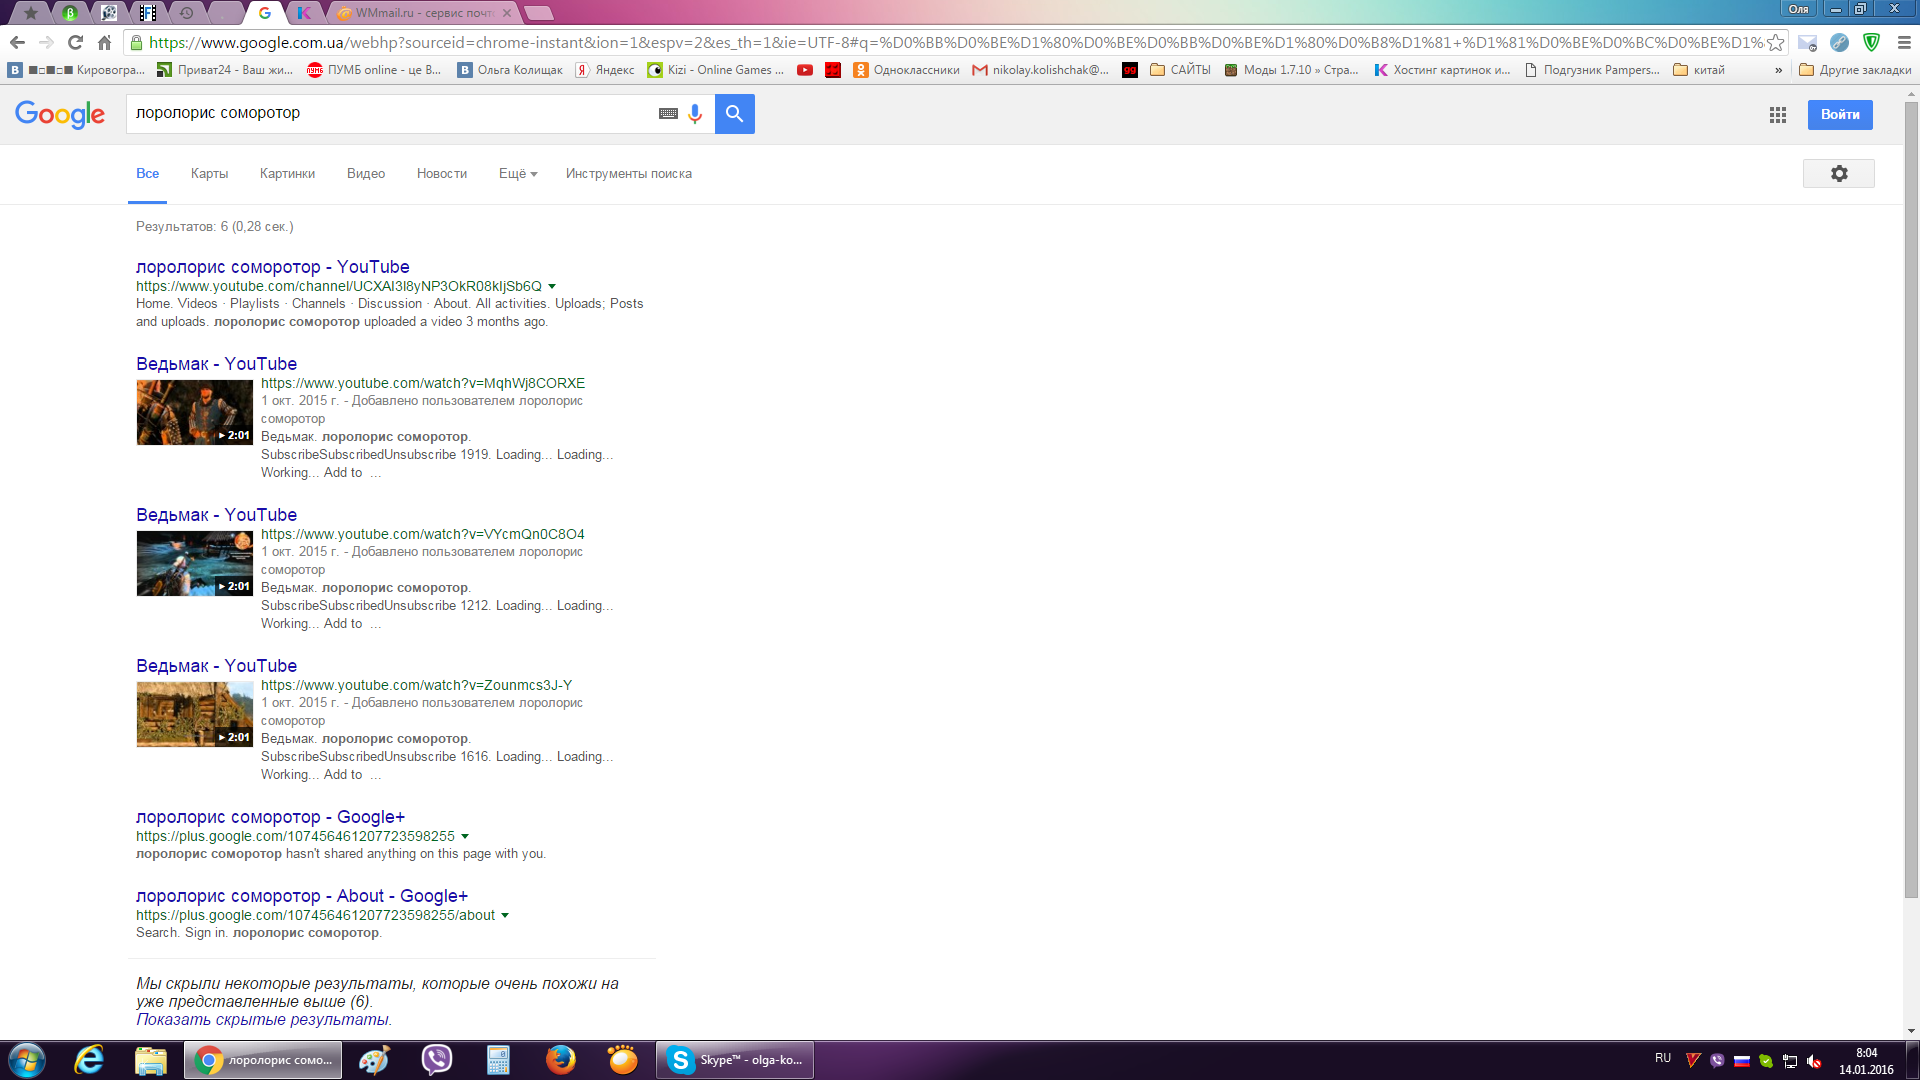
Task: Click the browser Forward arrow
Action: 46,43
